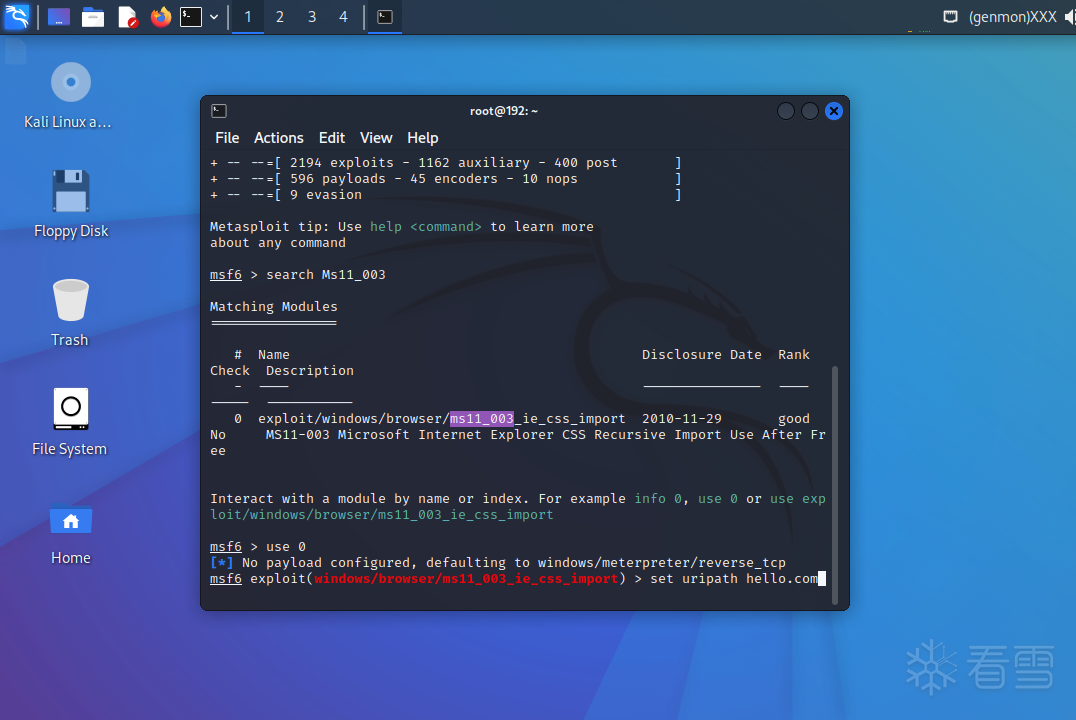Open the Actions menu in the terminal

tap(279, 138)
